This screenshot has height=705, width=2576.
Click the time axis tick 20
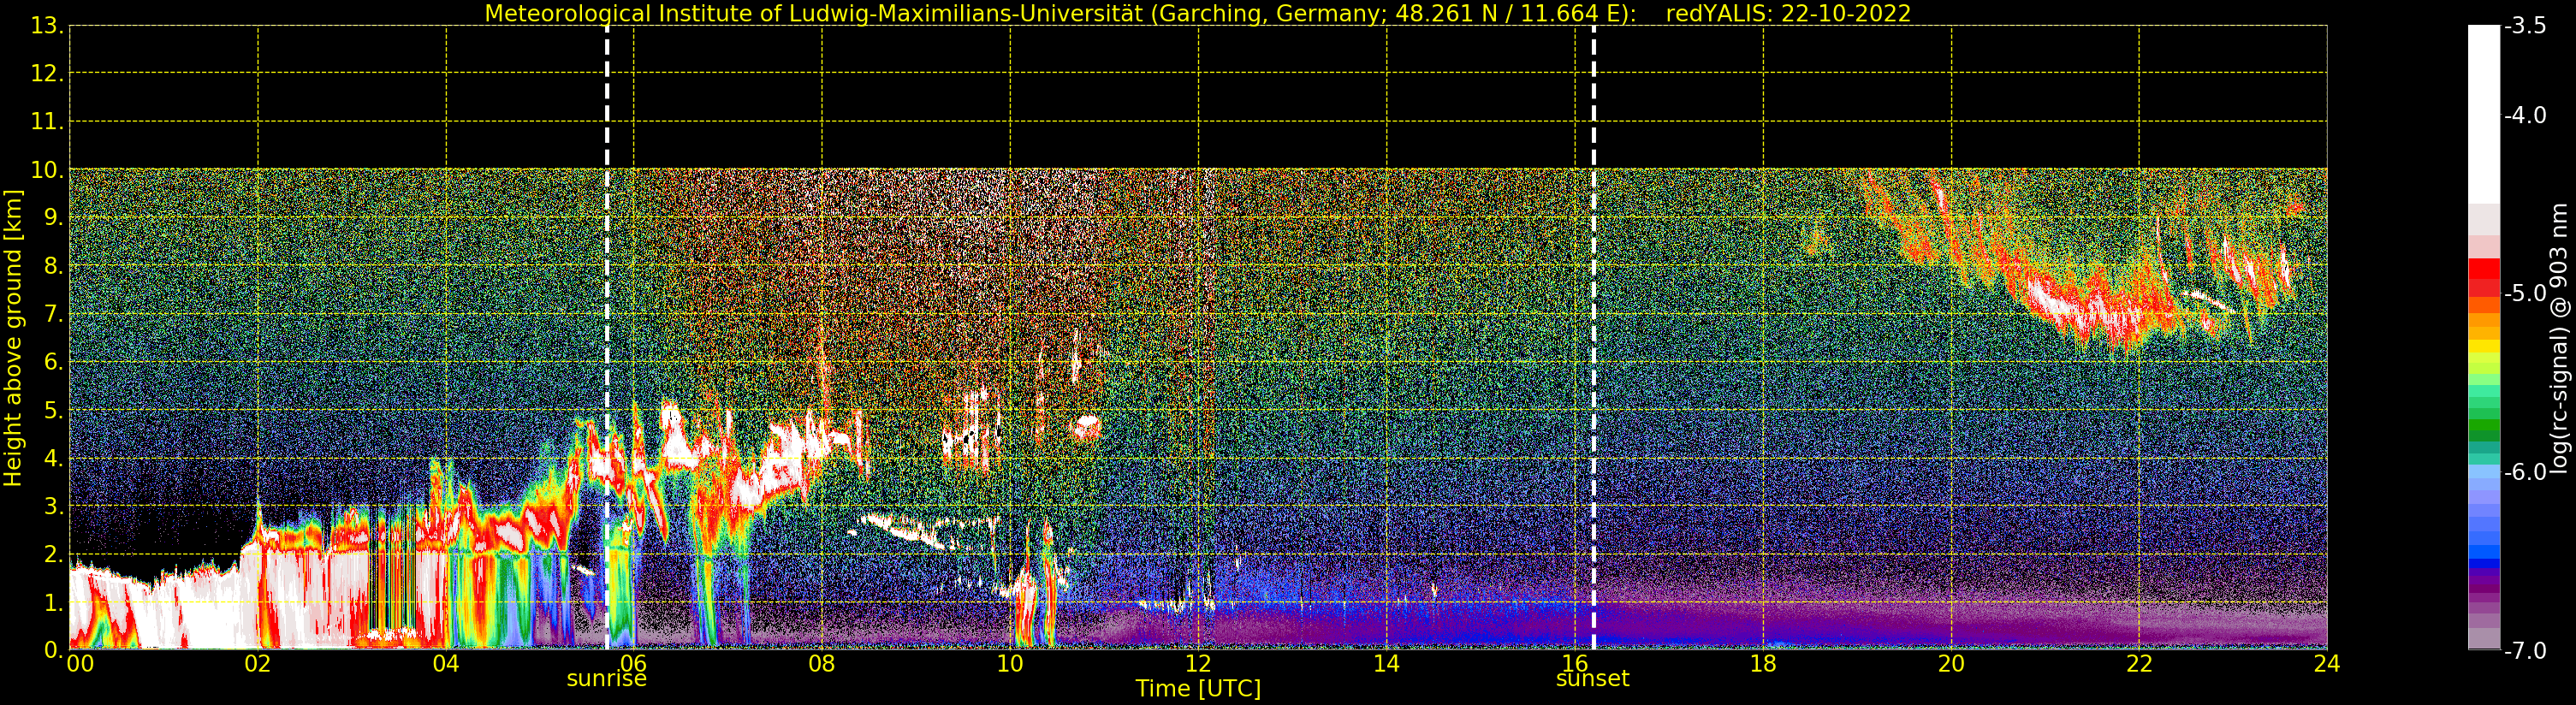[1951, 664]
